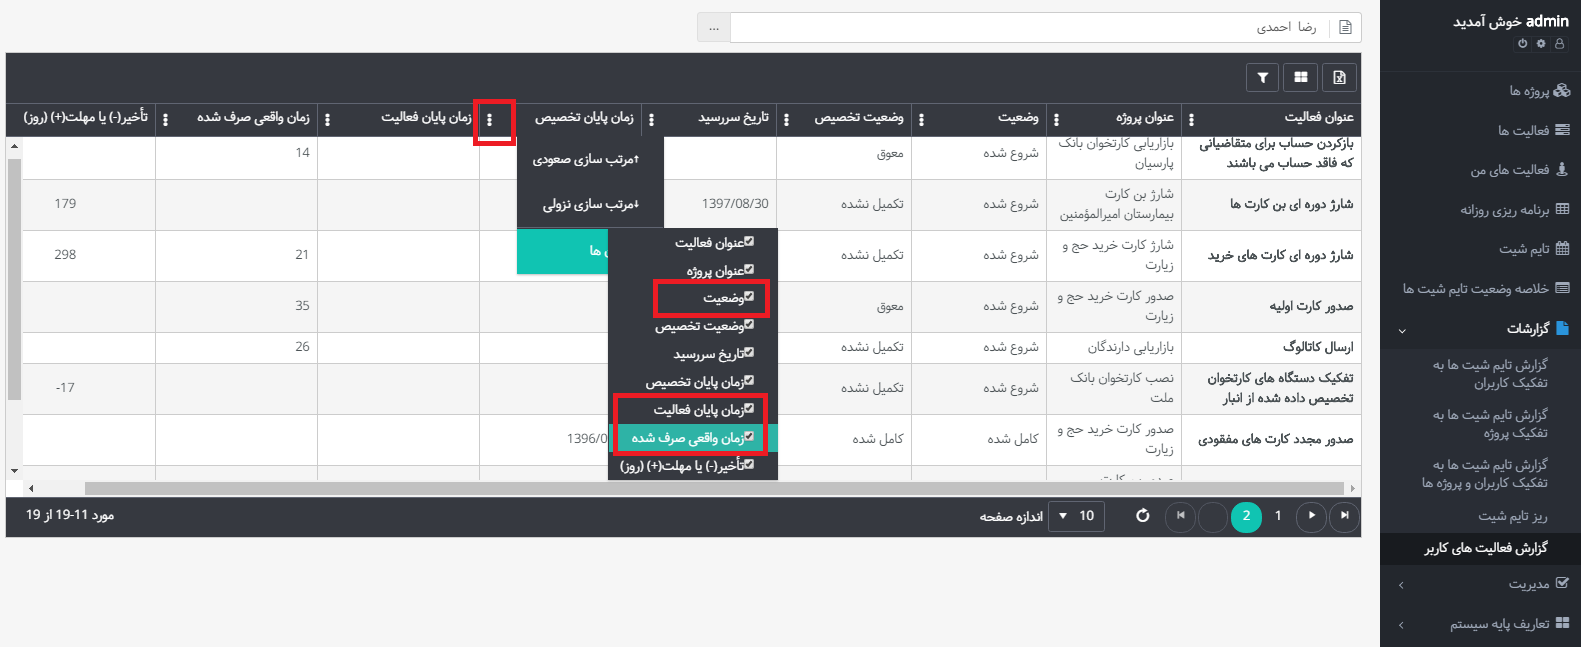The width and height of the screenshot is (1581, 647).
Task: Click the Excel export icon in grid toolbar
Action: [1339, 77]
